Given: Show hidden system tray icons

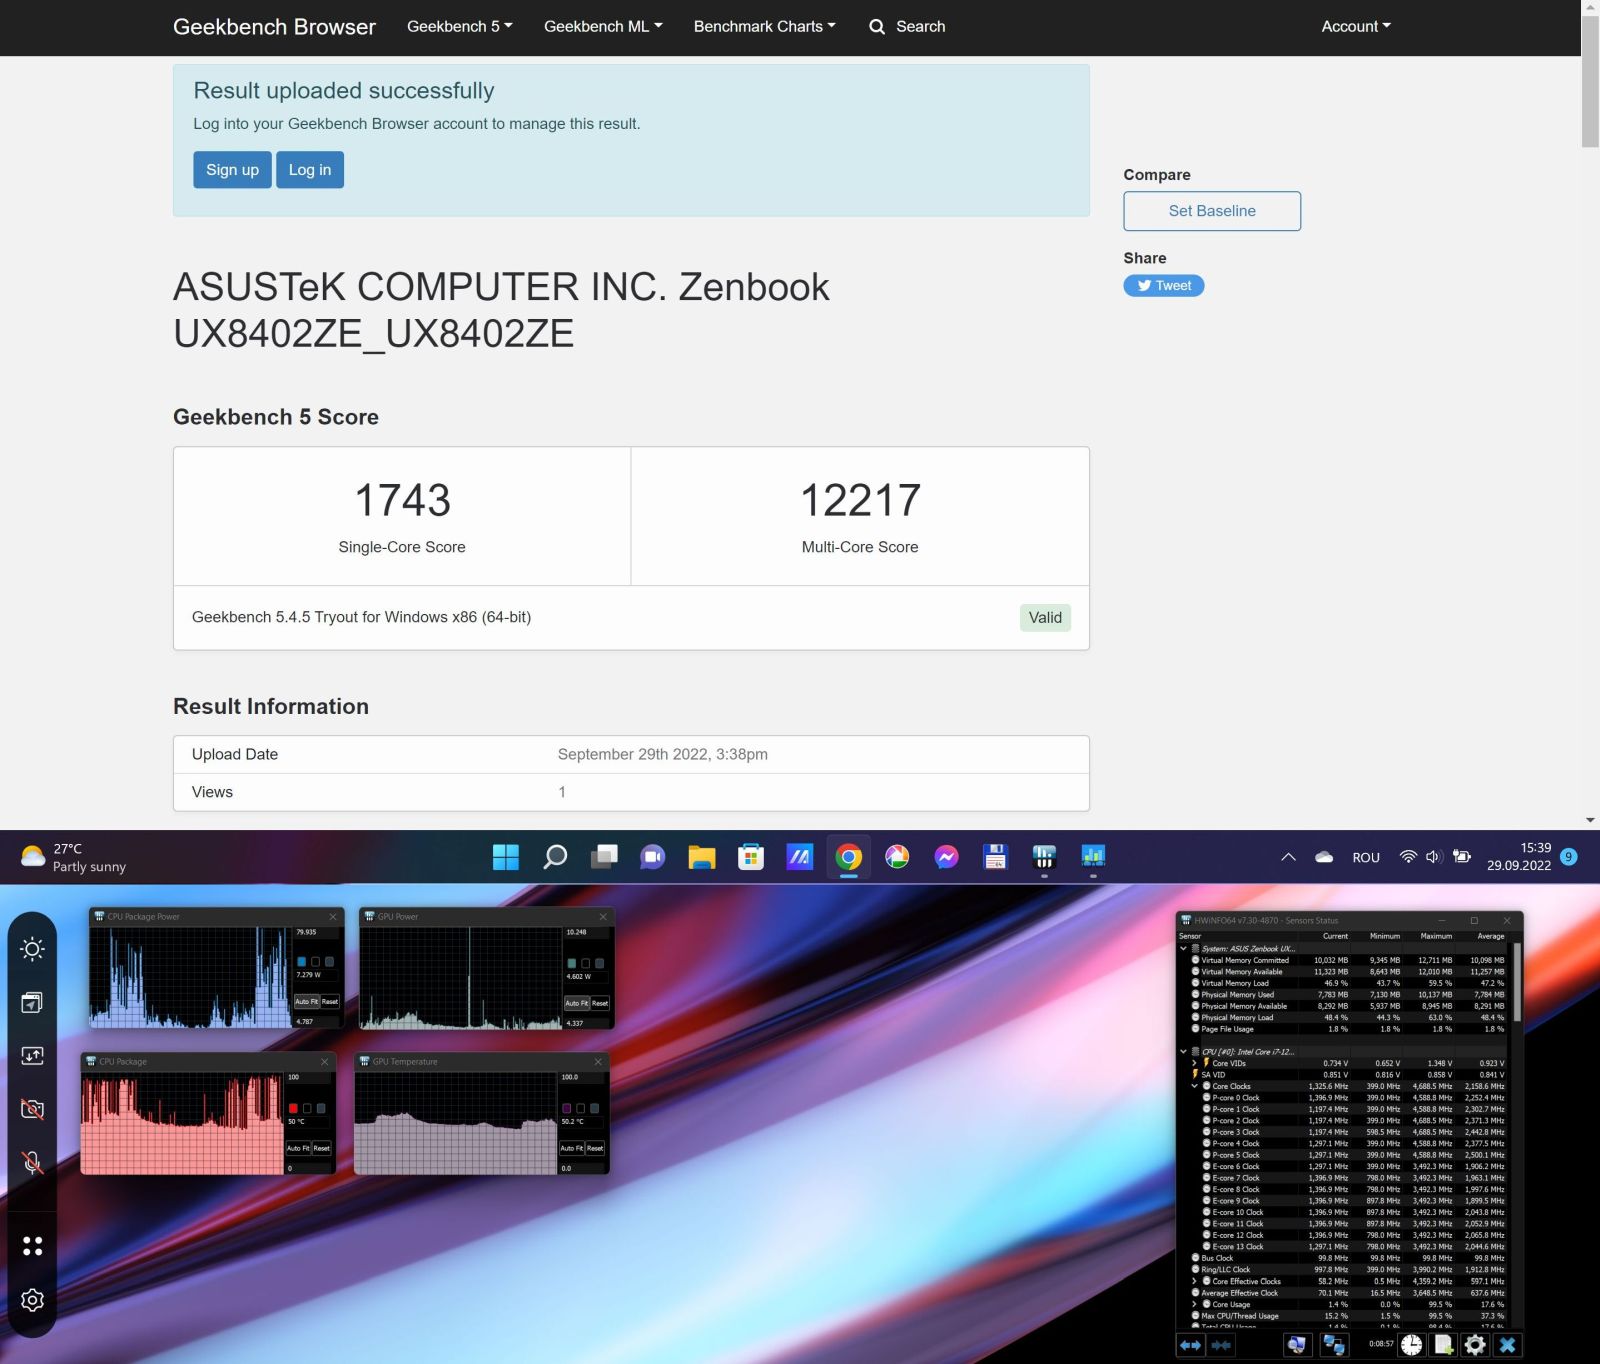Looking at the screenshot, I should point(1288,857).
